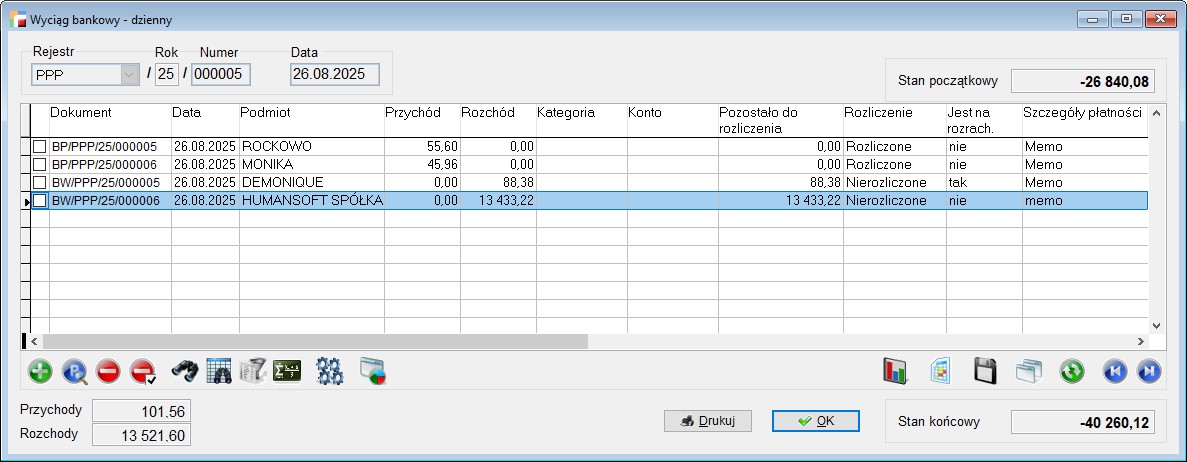Click the funnel filter icon
This screenshot has width=1187, height=462.
pyautogui.click(x=253, y=372)
